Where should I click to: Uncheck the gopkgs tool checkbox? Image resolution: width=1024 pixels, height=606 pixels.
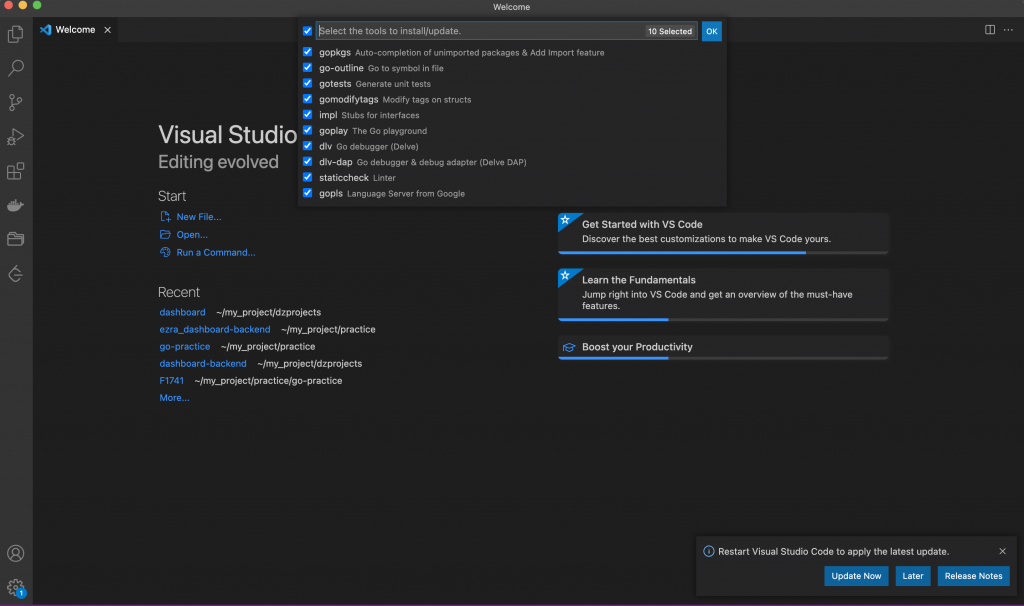point(308,52)
